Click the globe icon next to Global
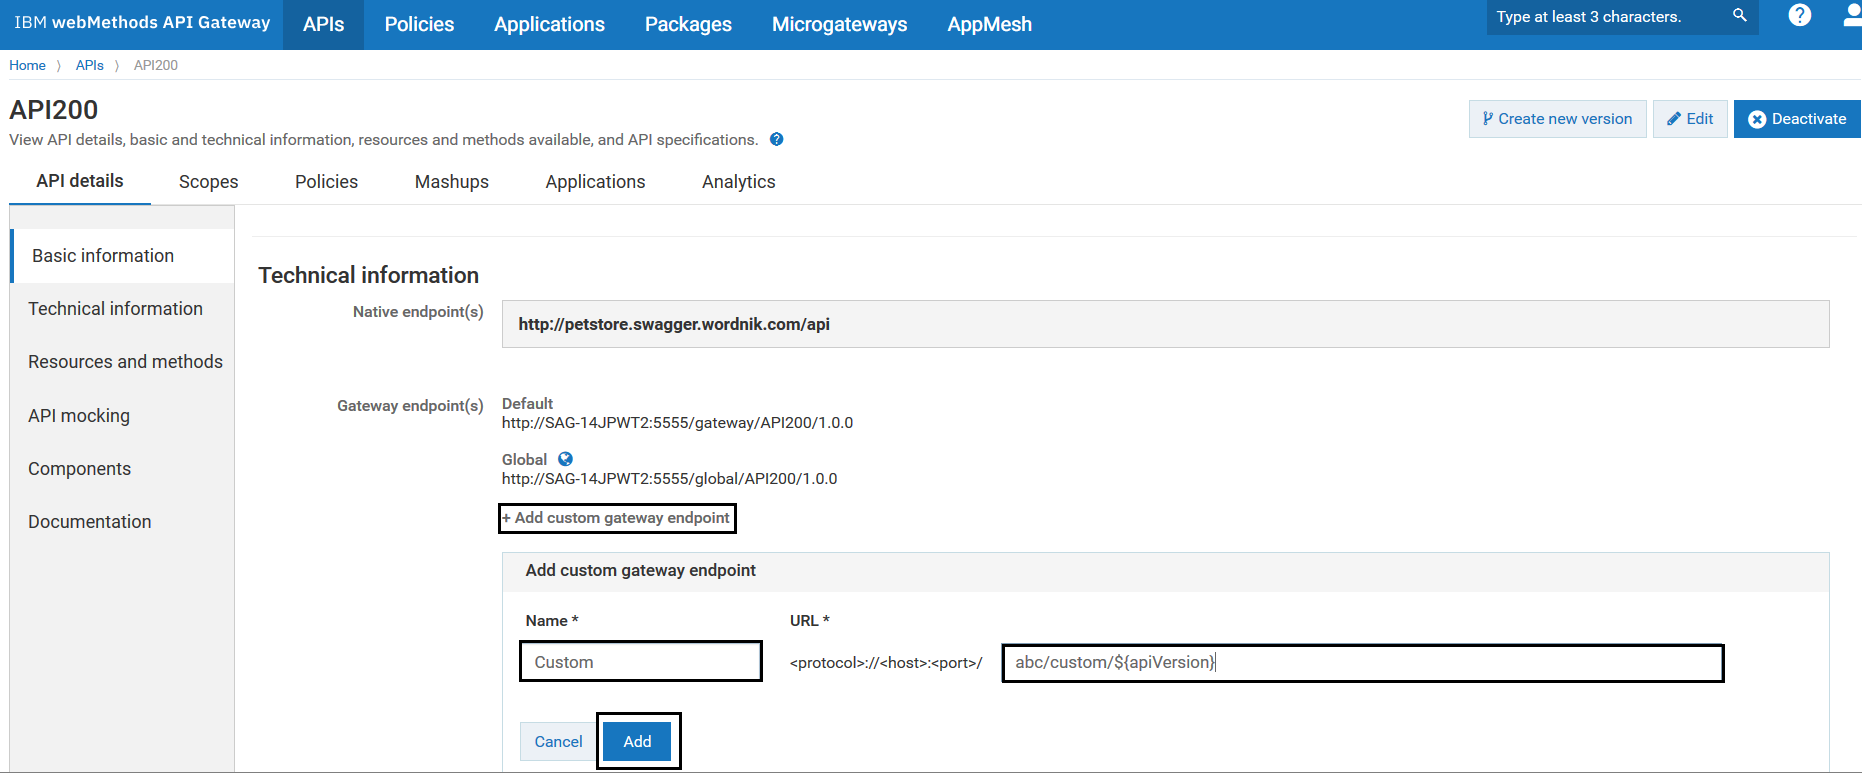The image size is (1862, 773). (565, 459)
